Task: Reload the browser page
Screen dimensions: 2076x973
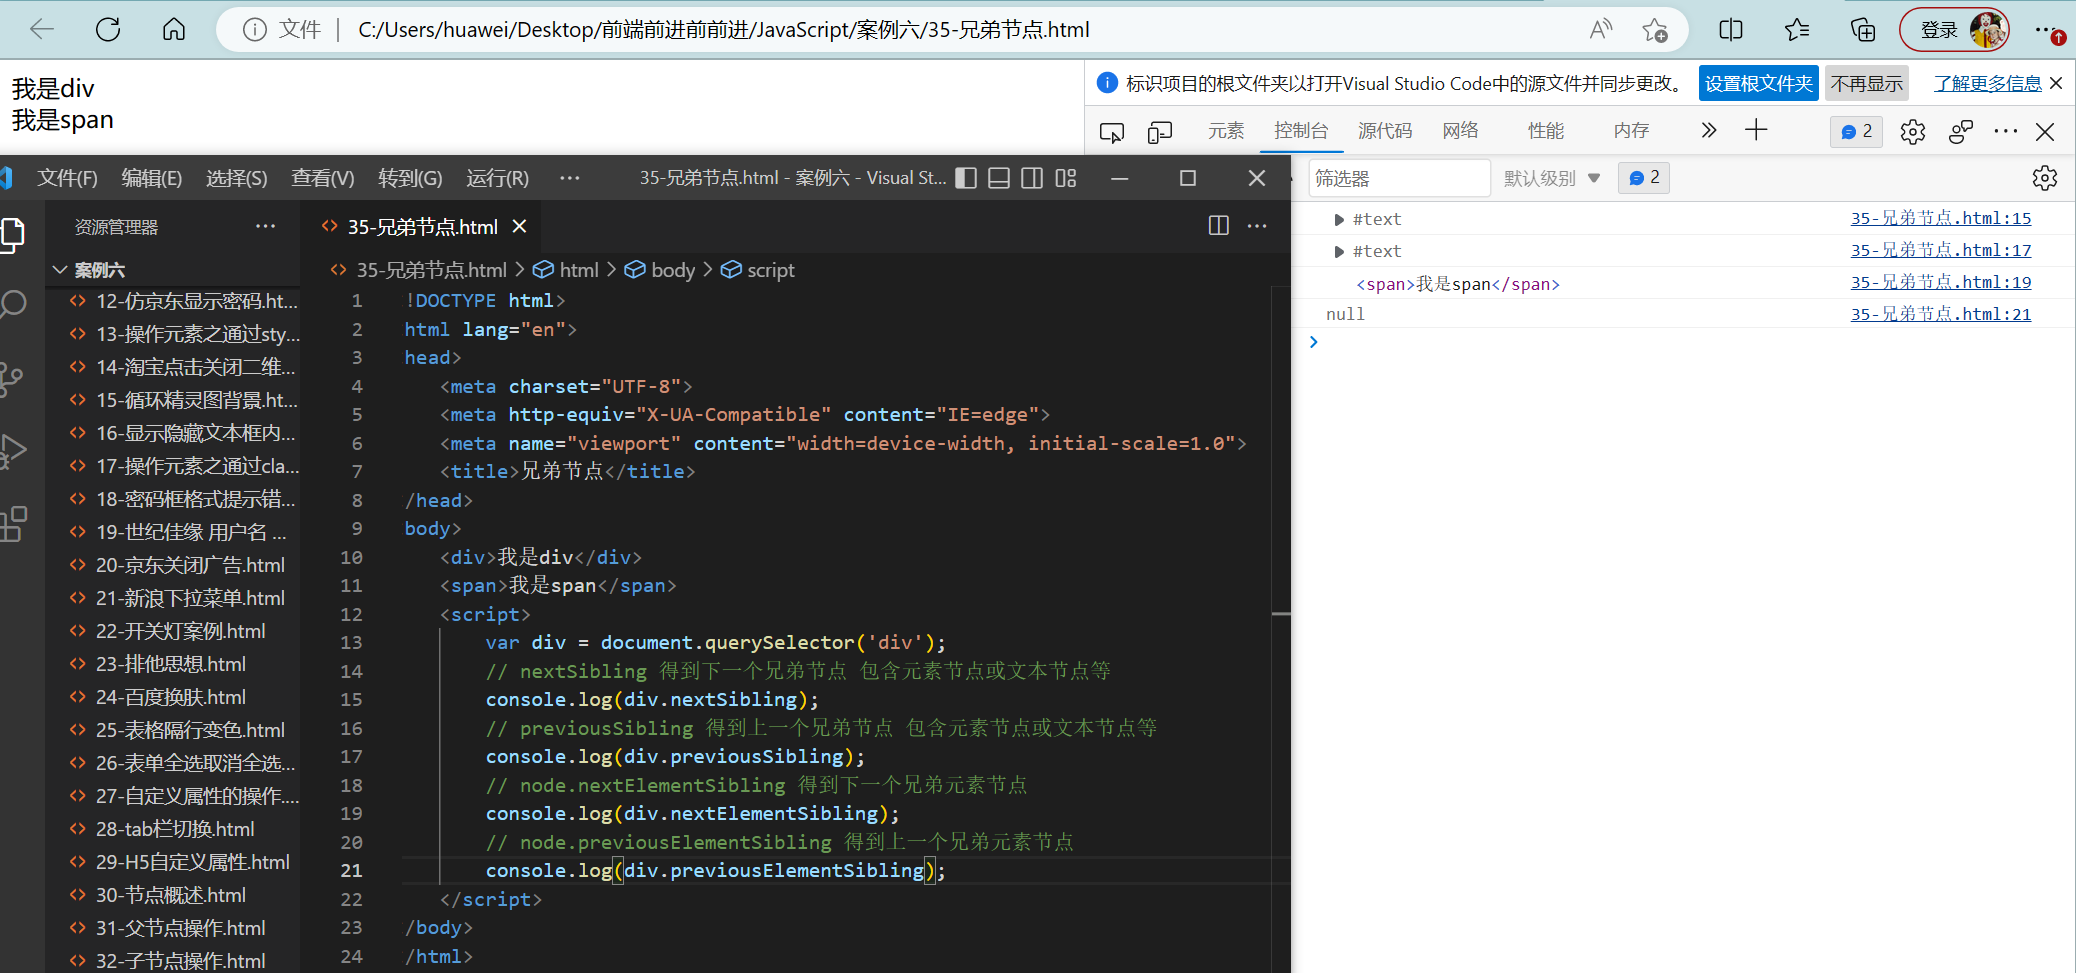Action: point(108,29)
